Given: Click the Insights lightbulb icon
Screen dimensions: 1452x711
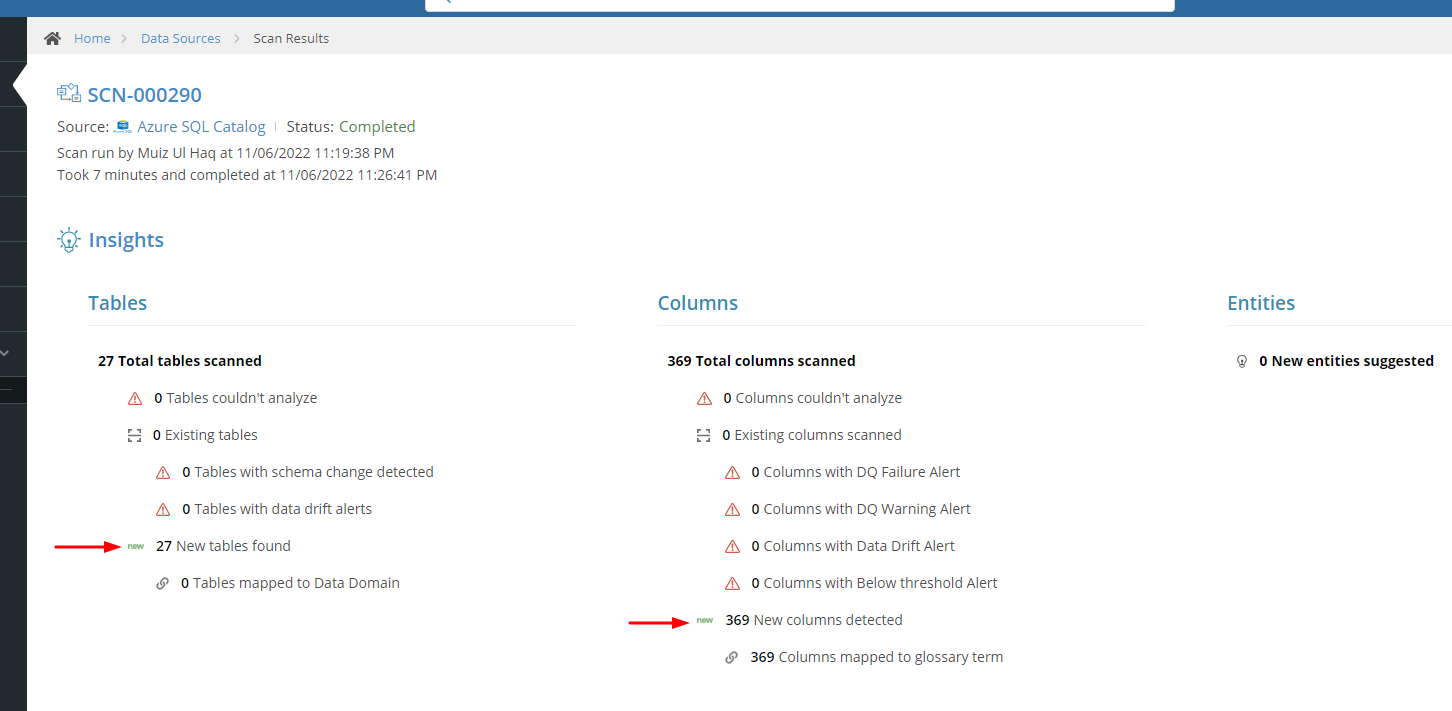Looking at the screenshot, I should click(68, 240).
